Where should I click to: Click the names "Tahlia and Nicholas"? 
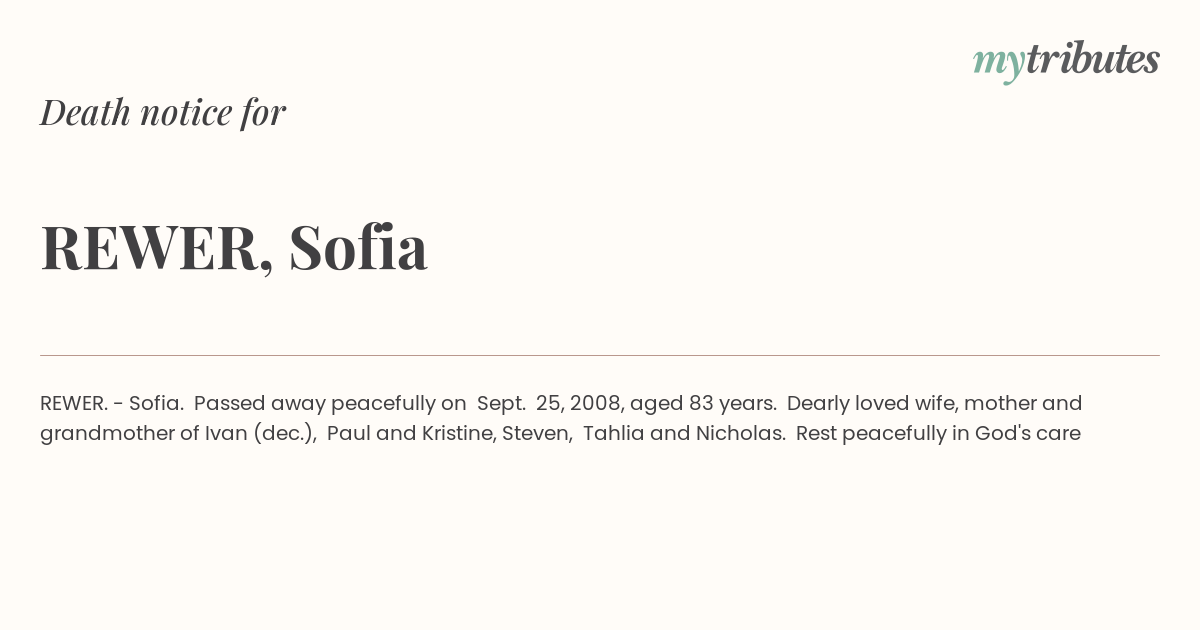pyautogui.click(x=683, y=433)
